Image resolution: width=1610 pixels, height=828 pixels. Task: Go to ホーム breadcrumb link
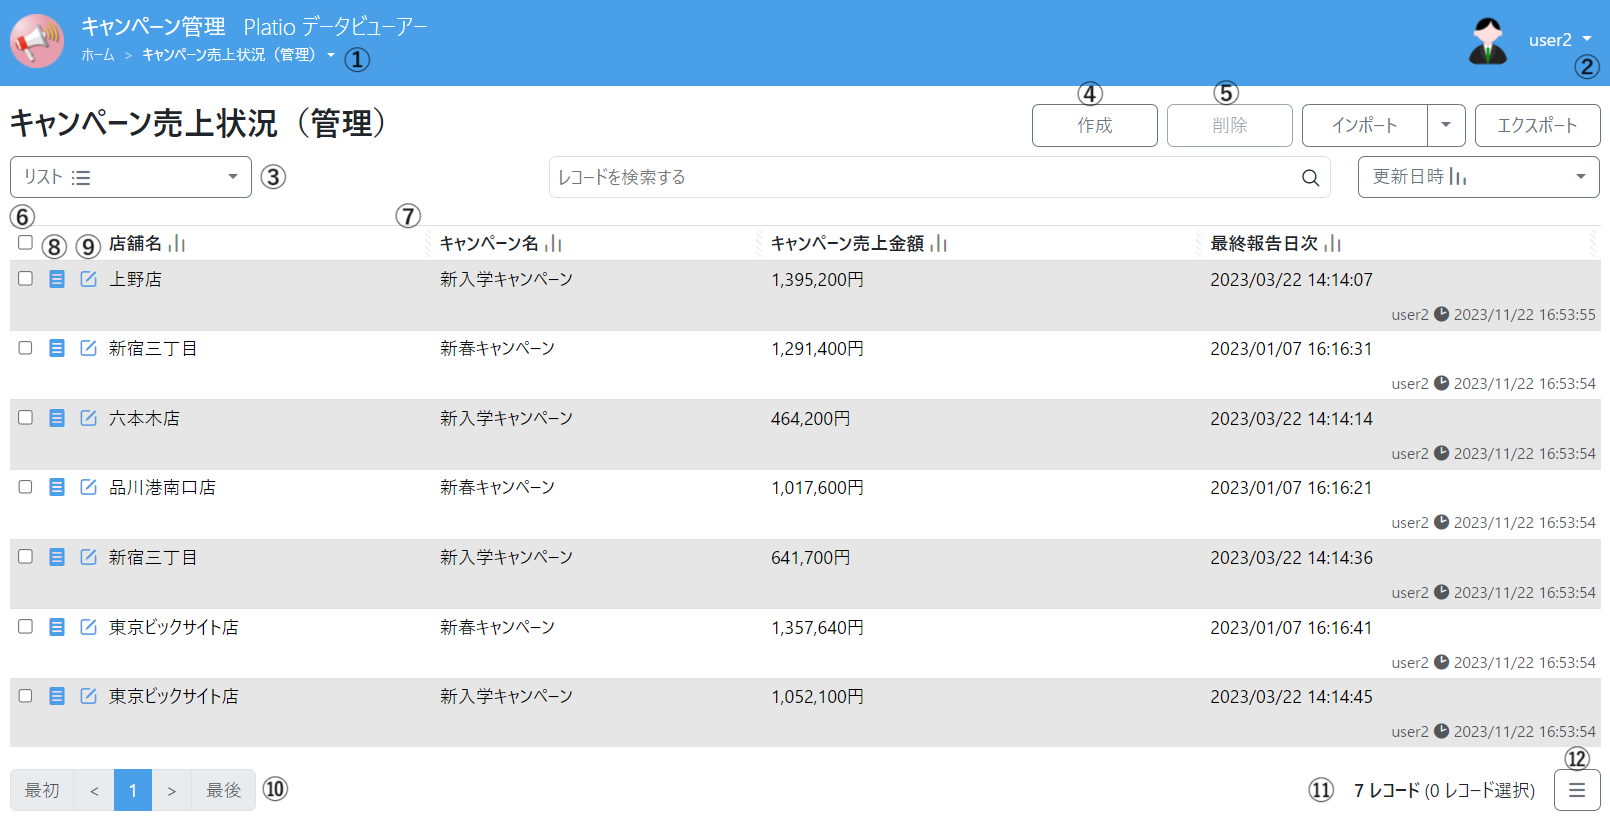tap(98, 55)
